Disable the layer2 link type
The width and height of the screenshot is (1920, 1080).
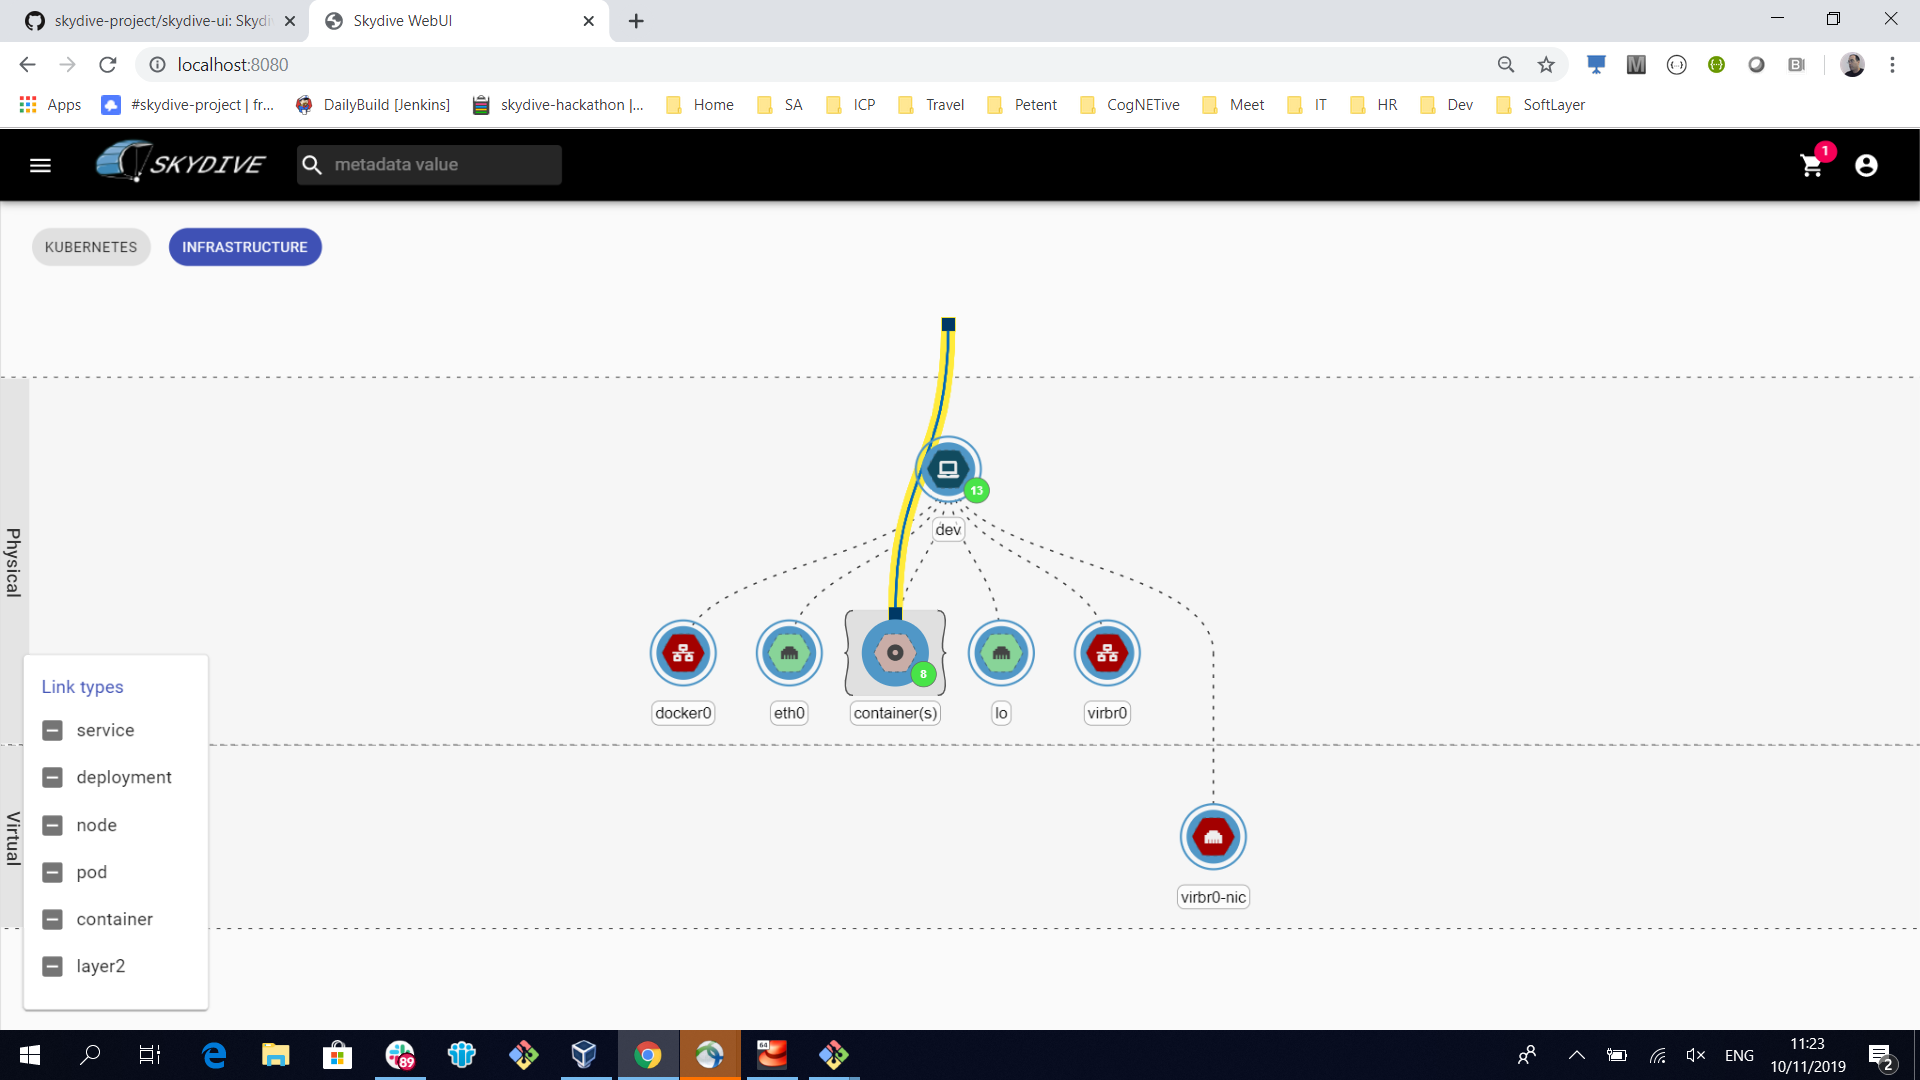52,966
